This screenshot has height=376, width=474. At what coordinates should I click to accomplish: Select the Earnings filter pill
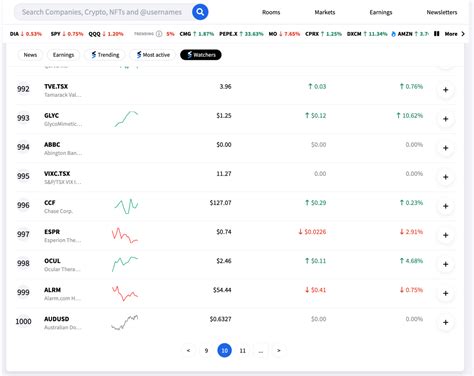pyautogui.click(x=63, y=55)
